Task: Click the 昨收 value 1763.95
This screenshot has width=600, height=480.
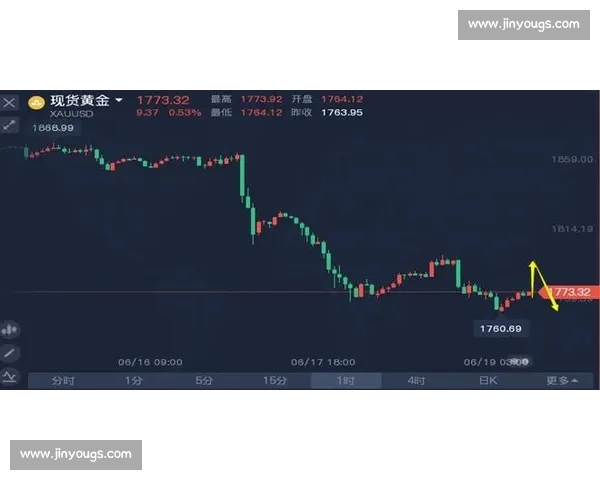Action: pos(342,113)
